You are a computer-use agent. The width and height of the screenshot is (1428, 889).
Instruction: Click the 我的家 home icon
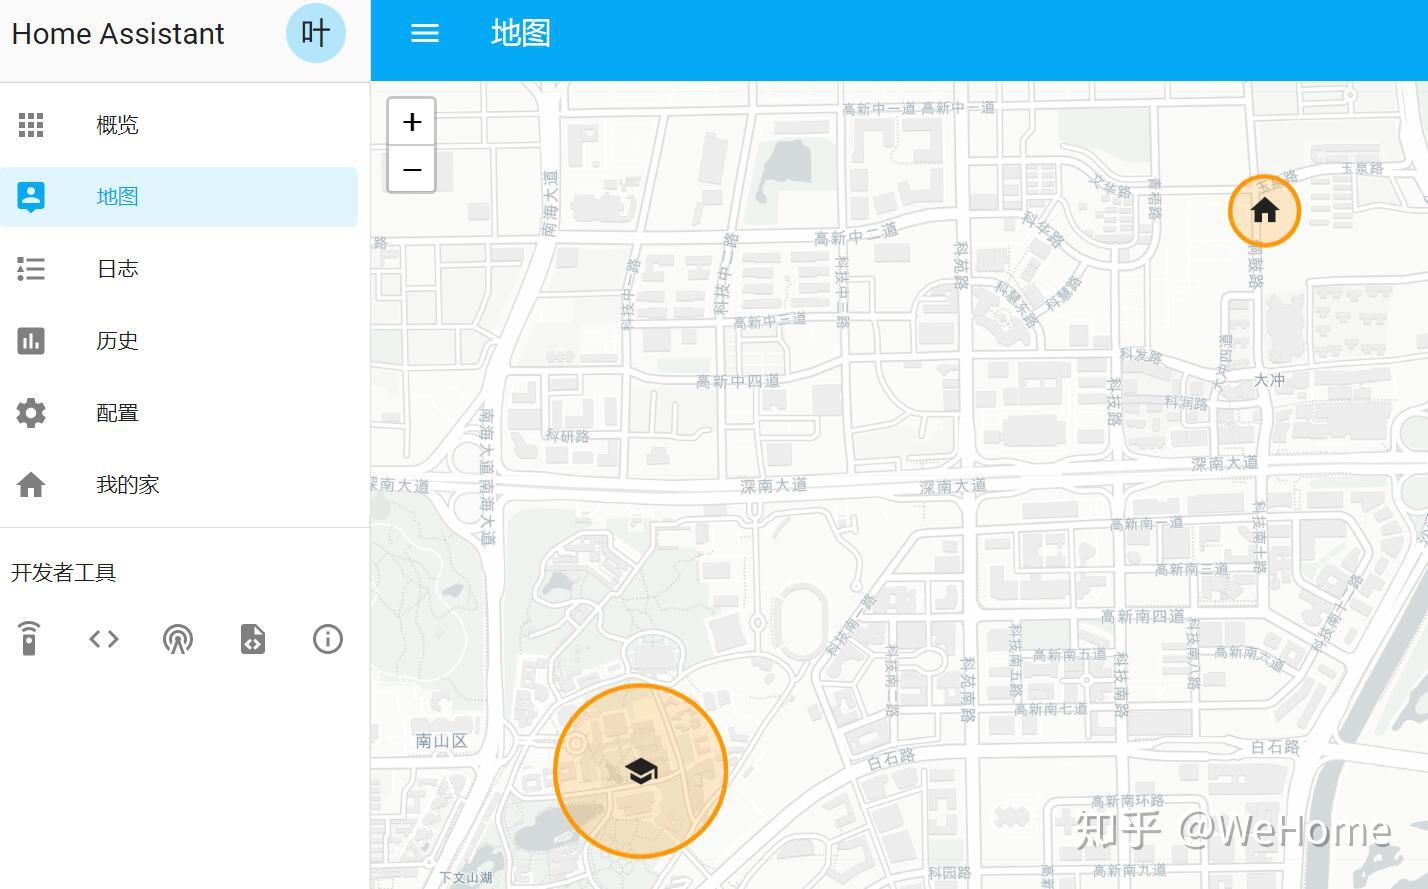pyautogui.click(x=31, y=484)
